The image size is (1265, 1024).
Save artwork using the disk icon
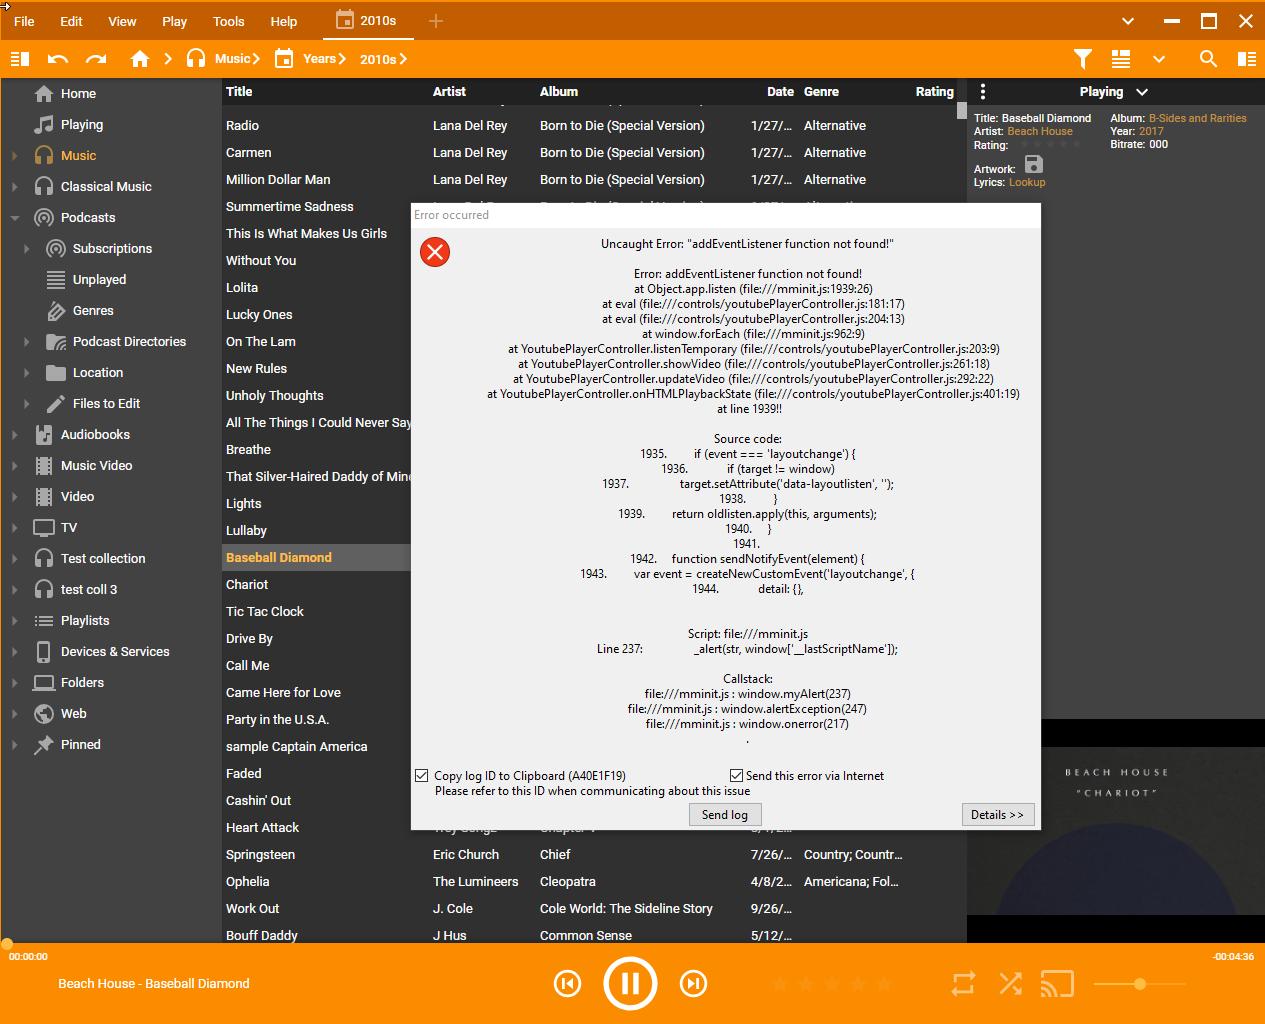pyautogui.click(x=1034, y=165)
